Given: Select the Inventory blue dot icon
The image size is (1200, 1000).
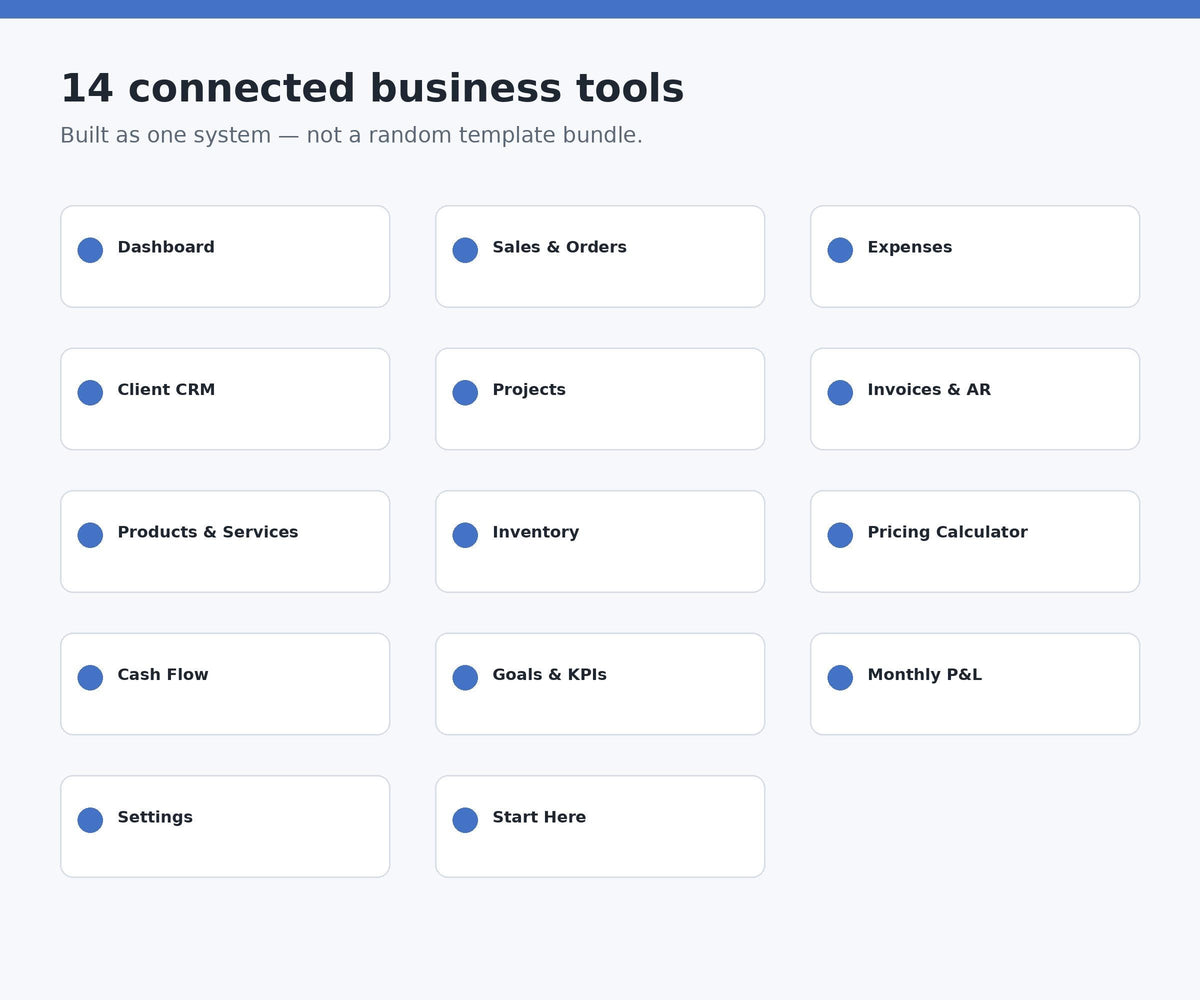Looking at the screenshot, I should click(465, 535).
